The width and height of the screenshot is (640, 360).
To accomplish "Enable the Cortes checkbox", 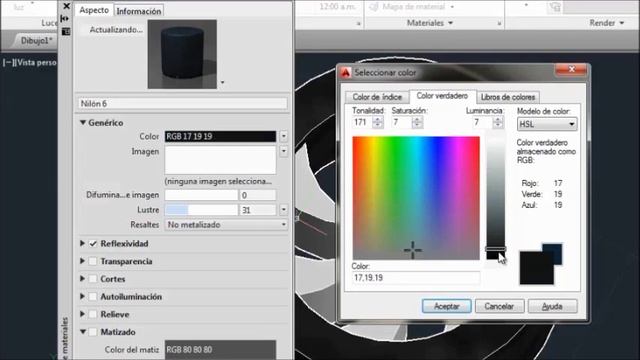I will 93,279.
